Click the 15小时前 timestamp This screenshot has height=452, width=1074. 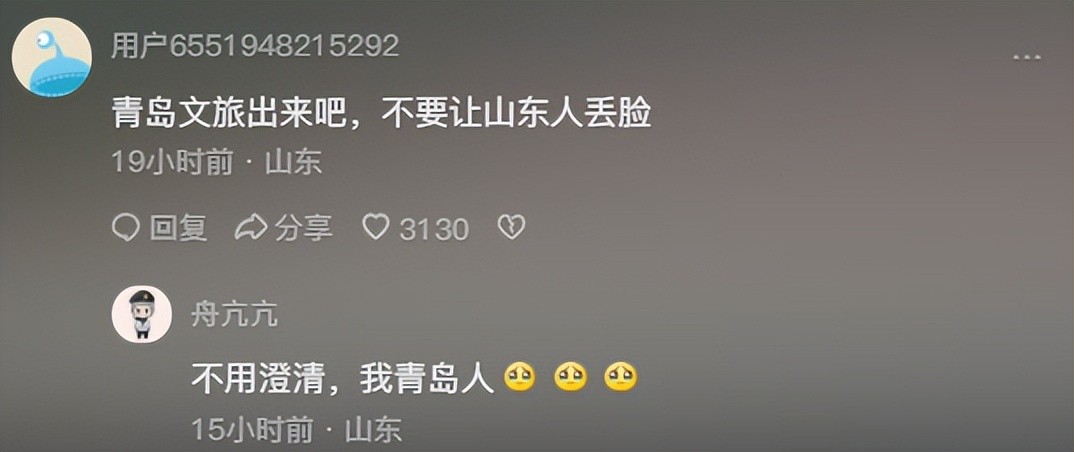click(252, 430)
